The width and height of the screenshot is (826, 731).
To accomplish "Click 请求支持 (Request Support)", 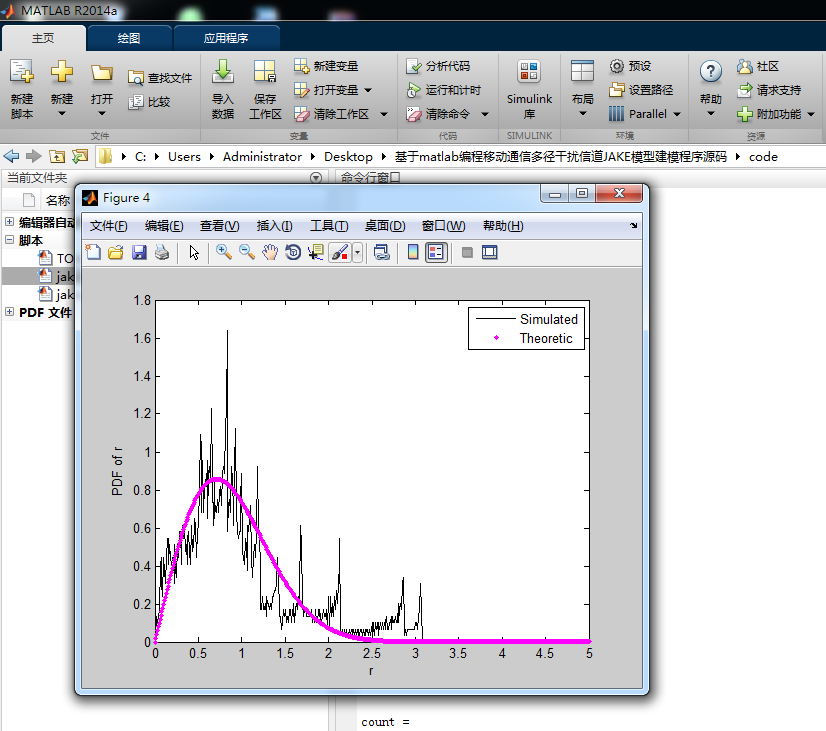I will 769,90.
